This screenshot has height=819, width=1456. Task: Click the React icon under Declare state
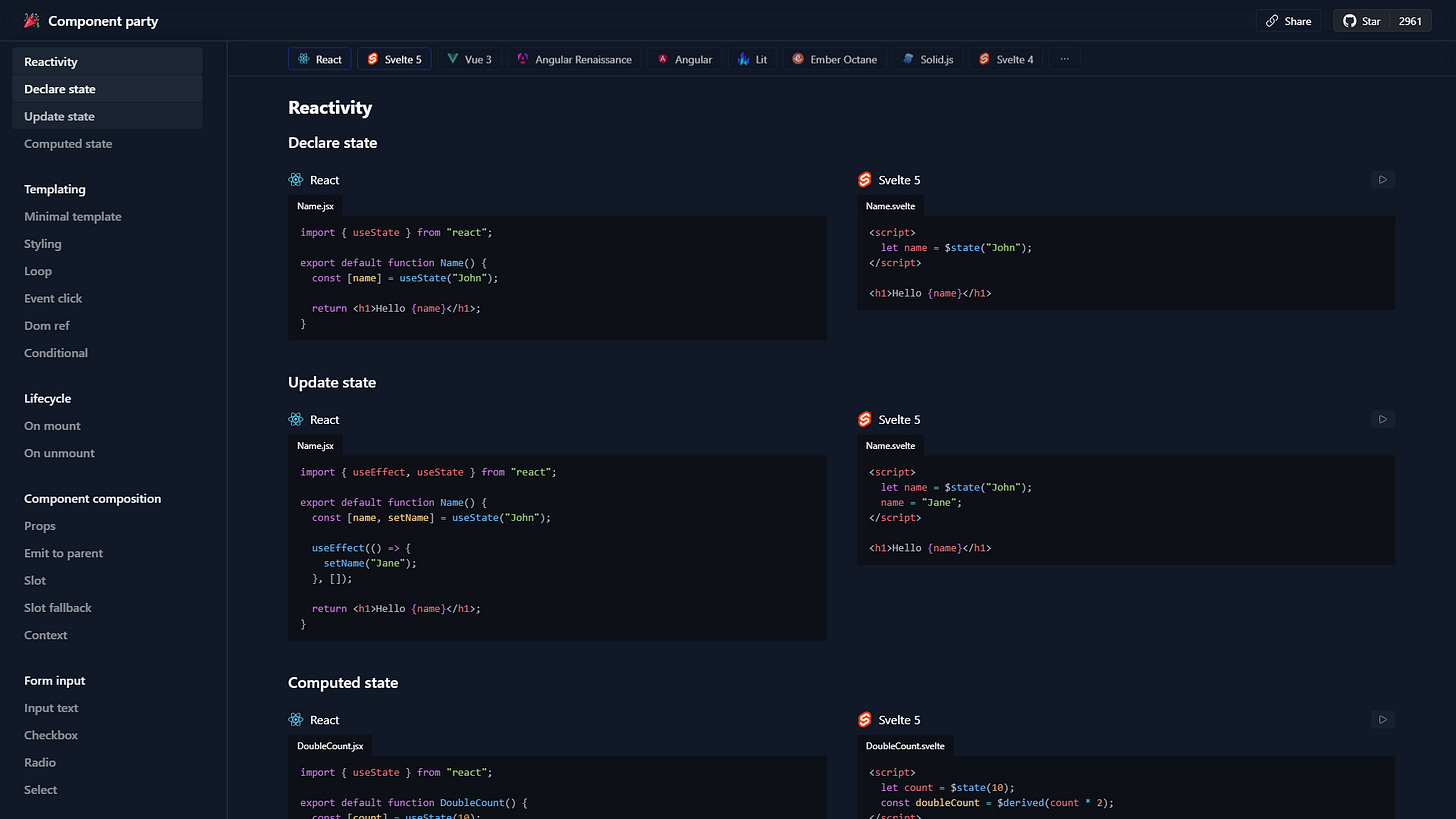(296, 180)
